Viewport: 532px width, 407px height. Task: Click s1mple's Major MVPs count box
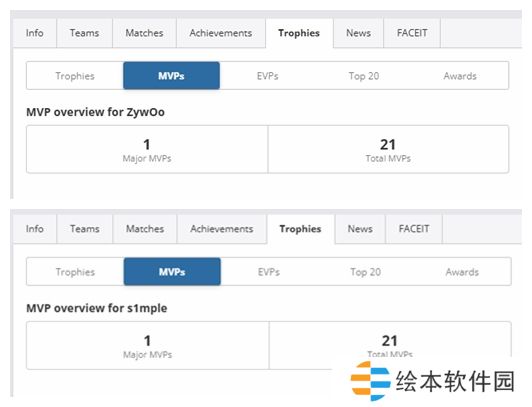(148, 345)
